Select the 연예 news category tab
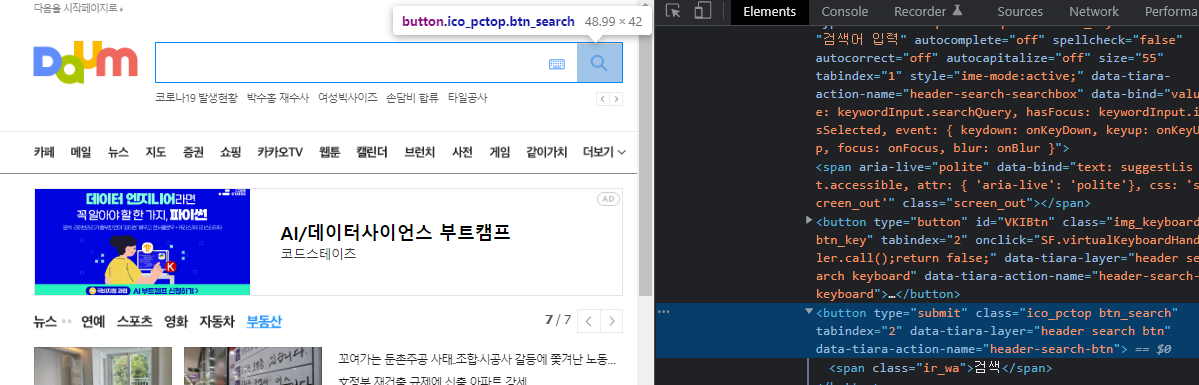Viewport: 1199px width, 385px height. [93, 321]
